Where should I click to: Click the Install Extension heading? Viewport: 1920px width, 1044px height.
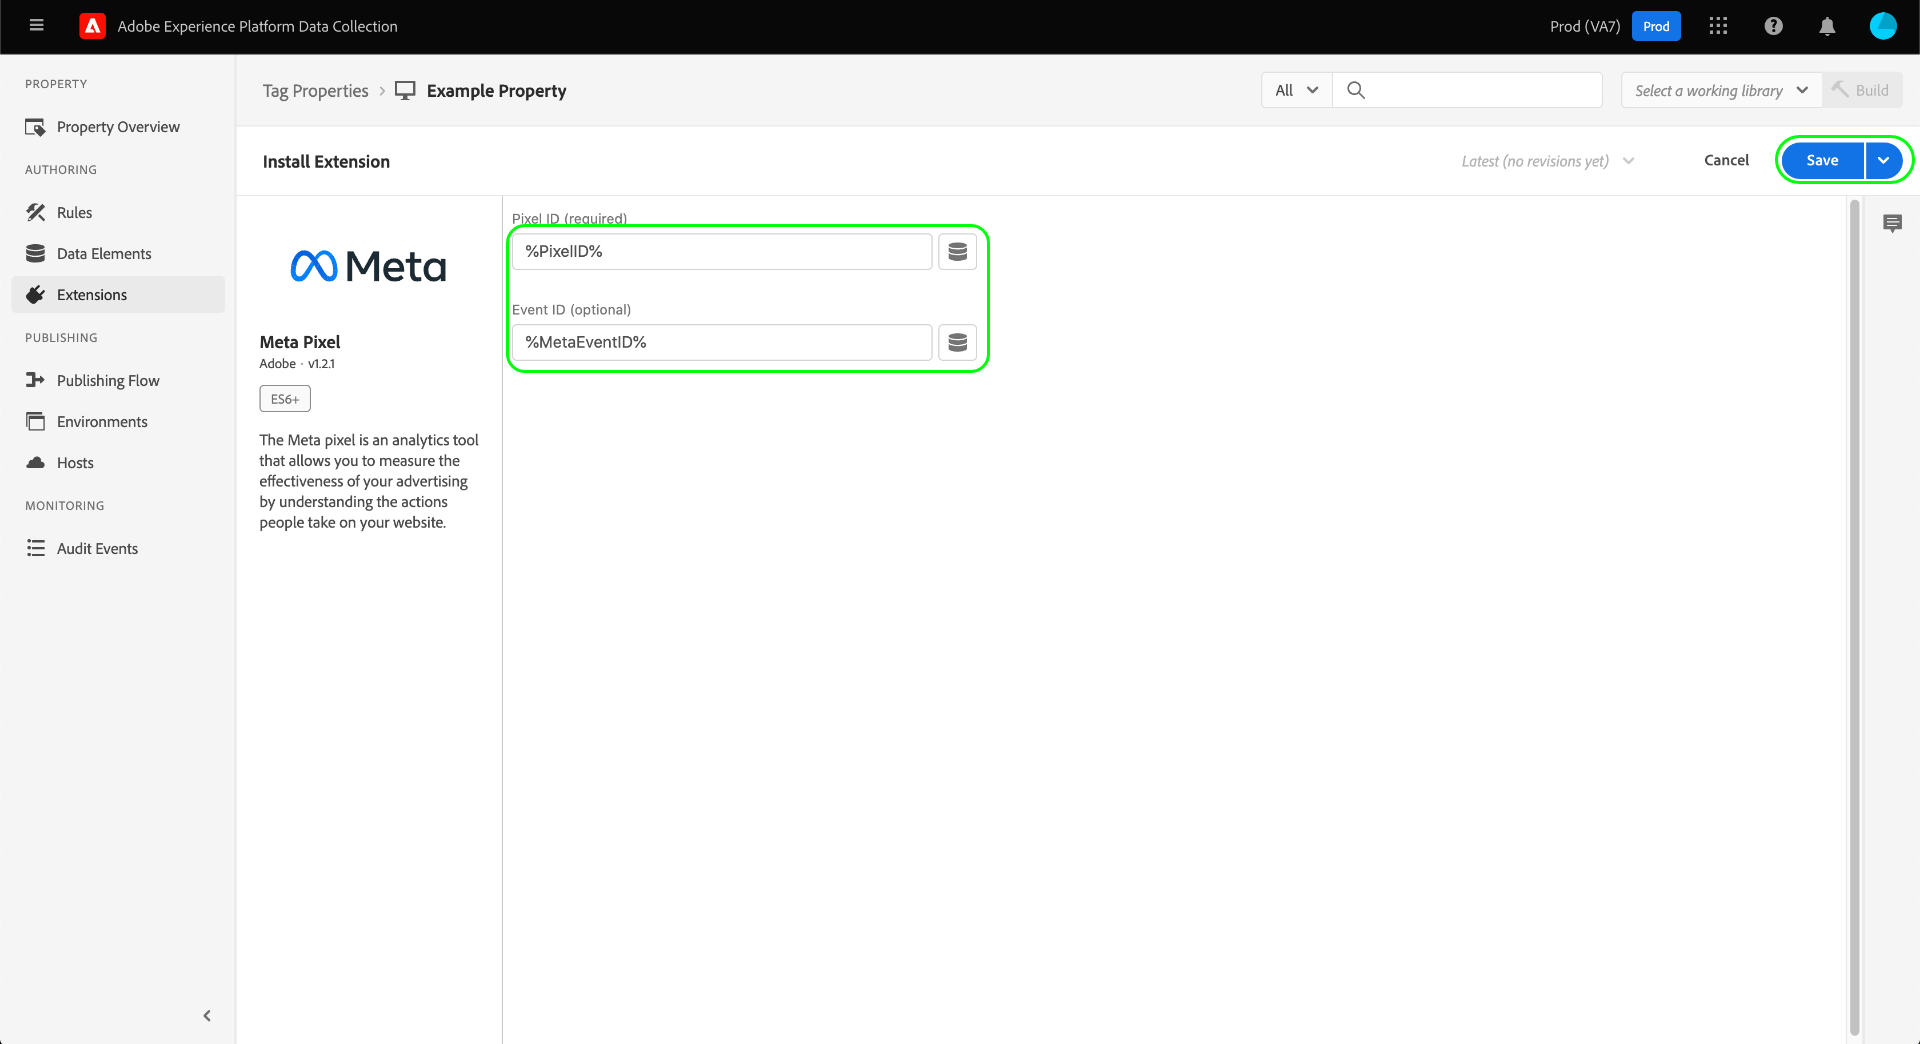pyautogui.click(x=326, y=161)
